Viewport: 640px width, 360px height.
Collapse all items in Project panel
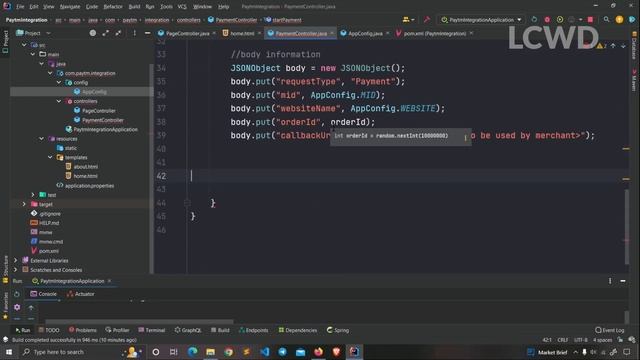(x=118, y=33)
